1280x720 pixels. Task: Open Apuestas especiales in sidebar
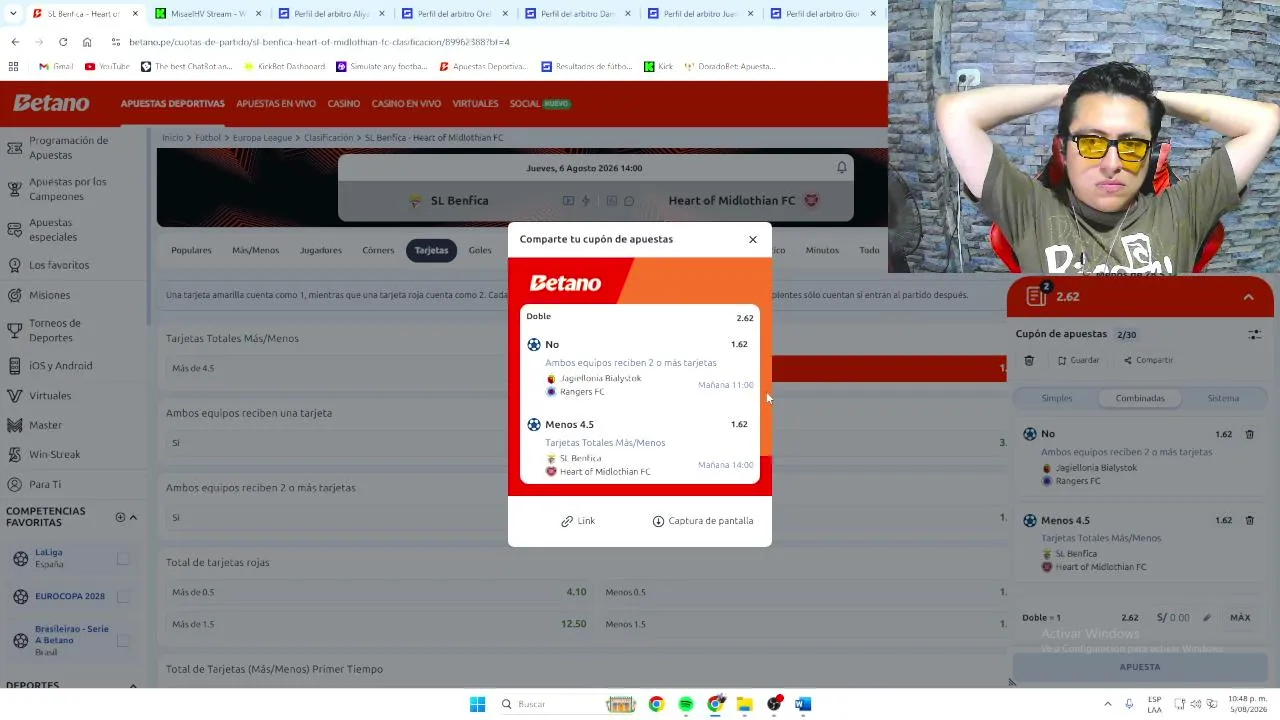53,230
